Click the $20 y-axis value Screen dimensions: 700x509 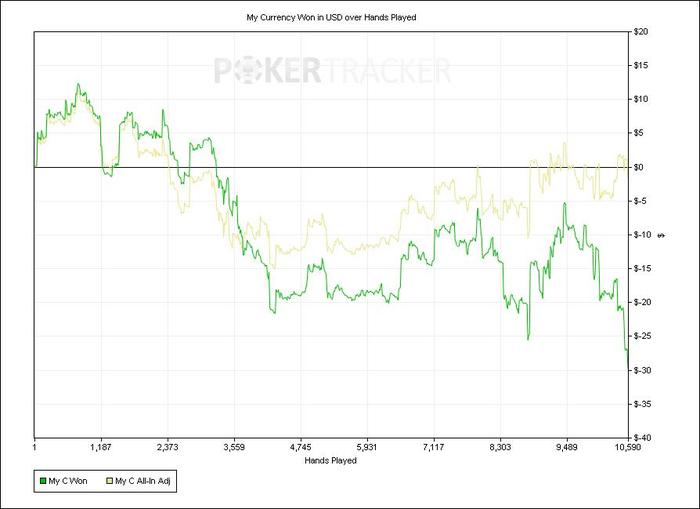coord(641,32)
